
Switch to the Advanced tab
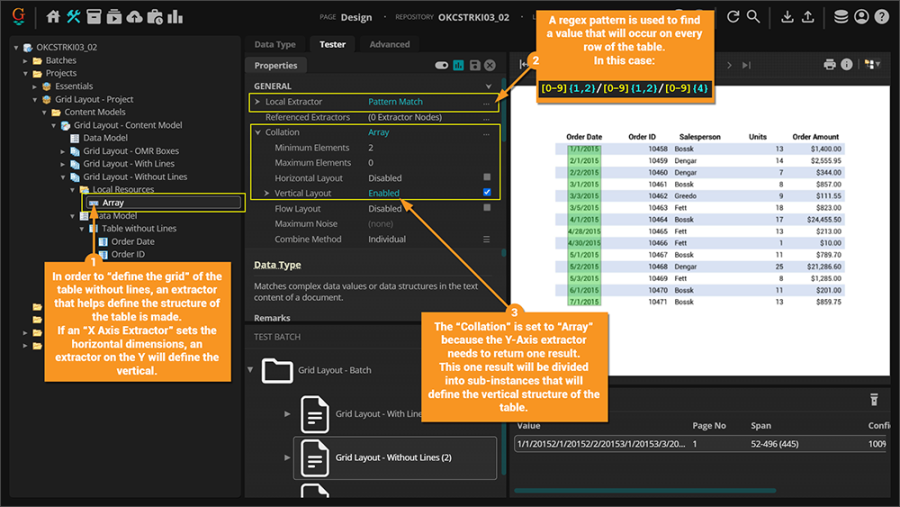point(390,44)
